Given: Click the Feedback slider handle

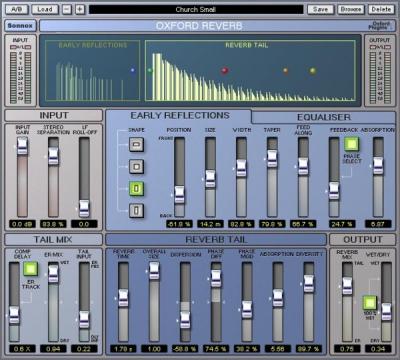Looking at the screenshot, I should [334, 191].
